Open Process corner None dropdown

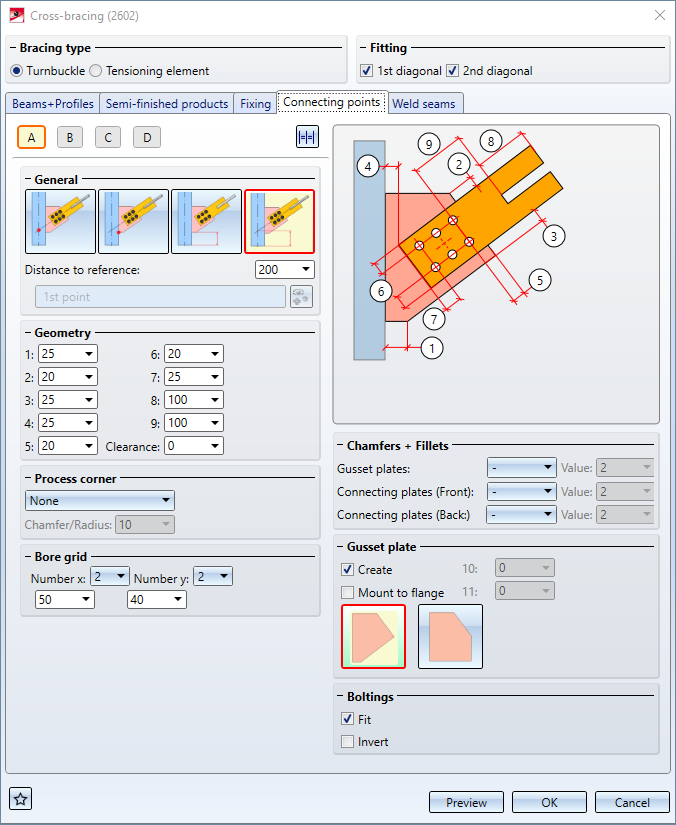(x=100, y=501)
